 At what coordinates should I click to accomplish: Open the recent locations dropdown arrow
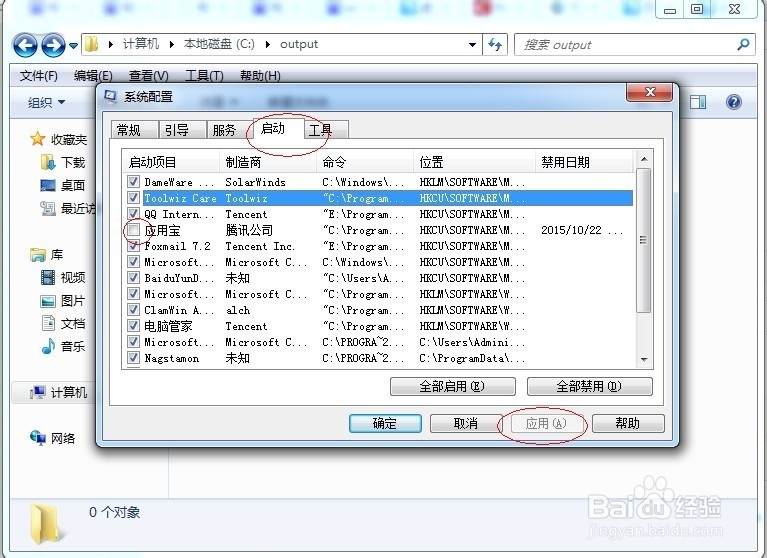pyautogui.click(x=73, y=45)
